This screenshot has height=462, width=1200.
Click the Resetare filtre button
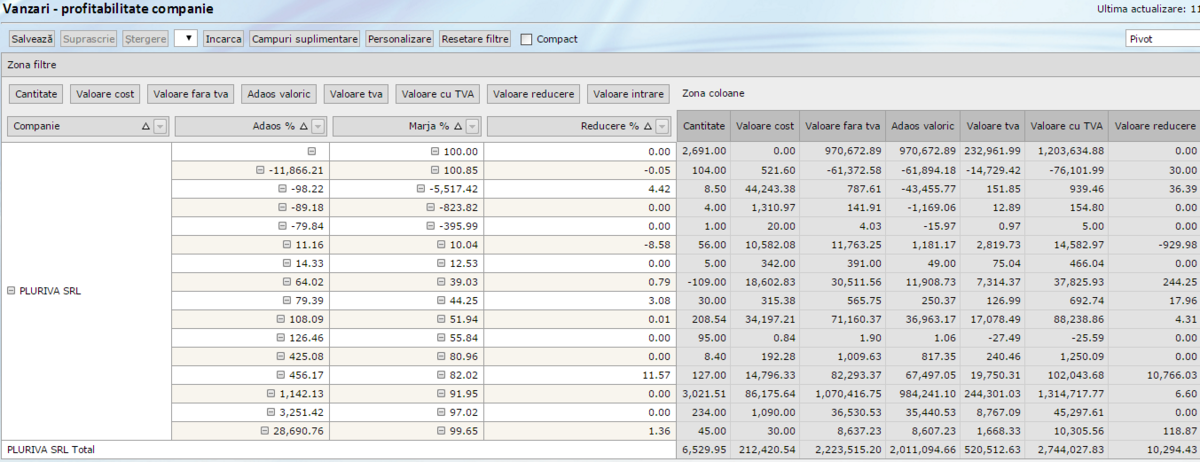pos(475,39)
